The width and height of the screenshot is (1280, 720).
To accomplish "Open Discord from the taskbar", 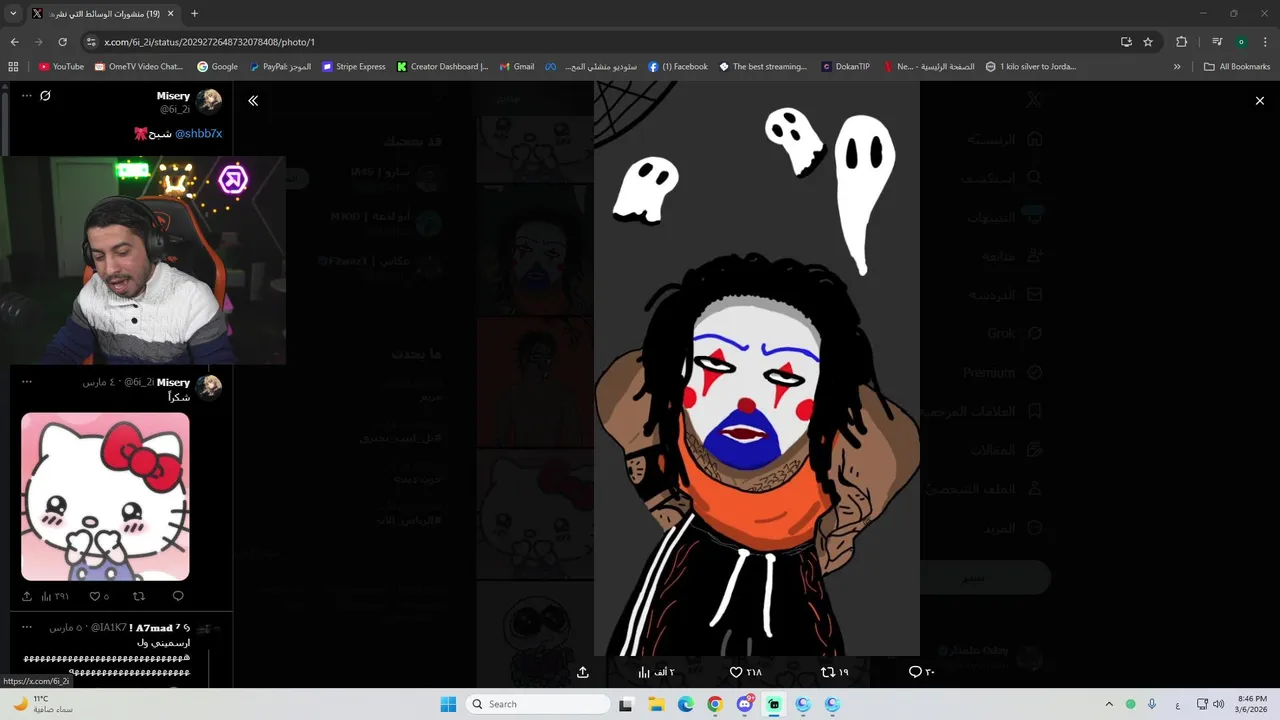I will pyautogui.click(x=744, y=704).
